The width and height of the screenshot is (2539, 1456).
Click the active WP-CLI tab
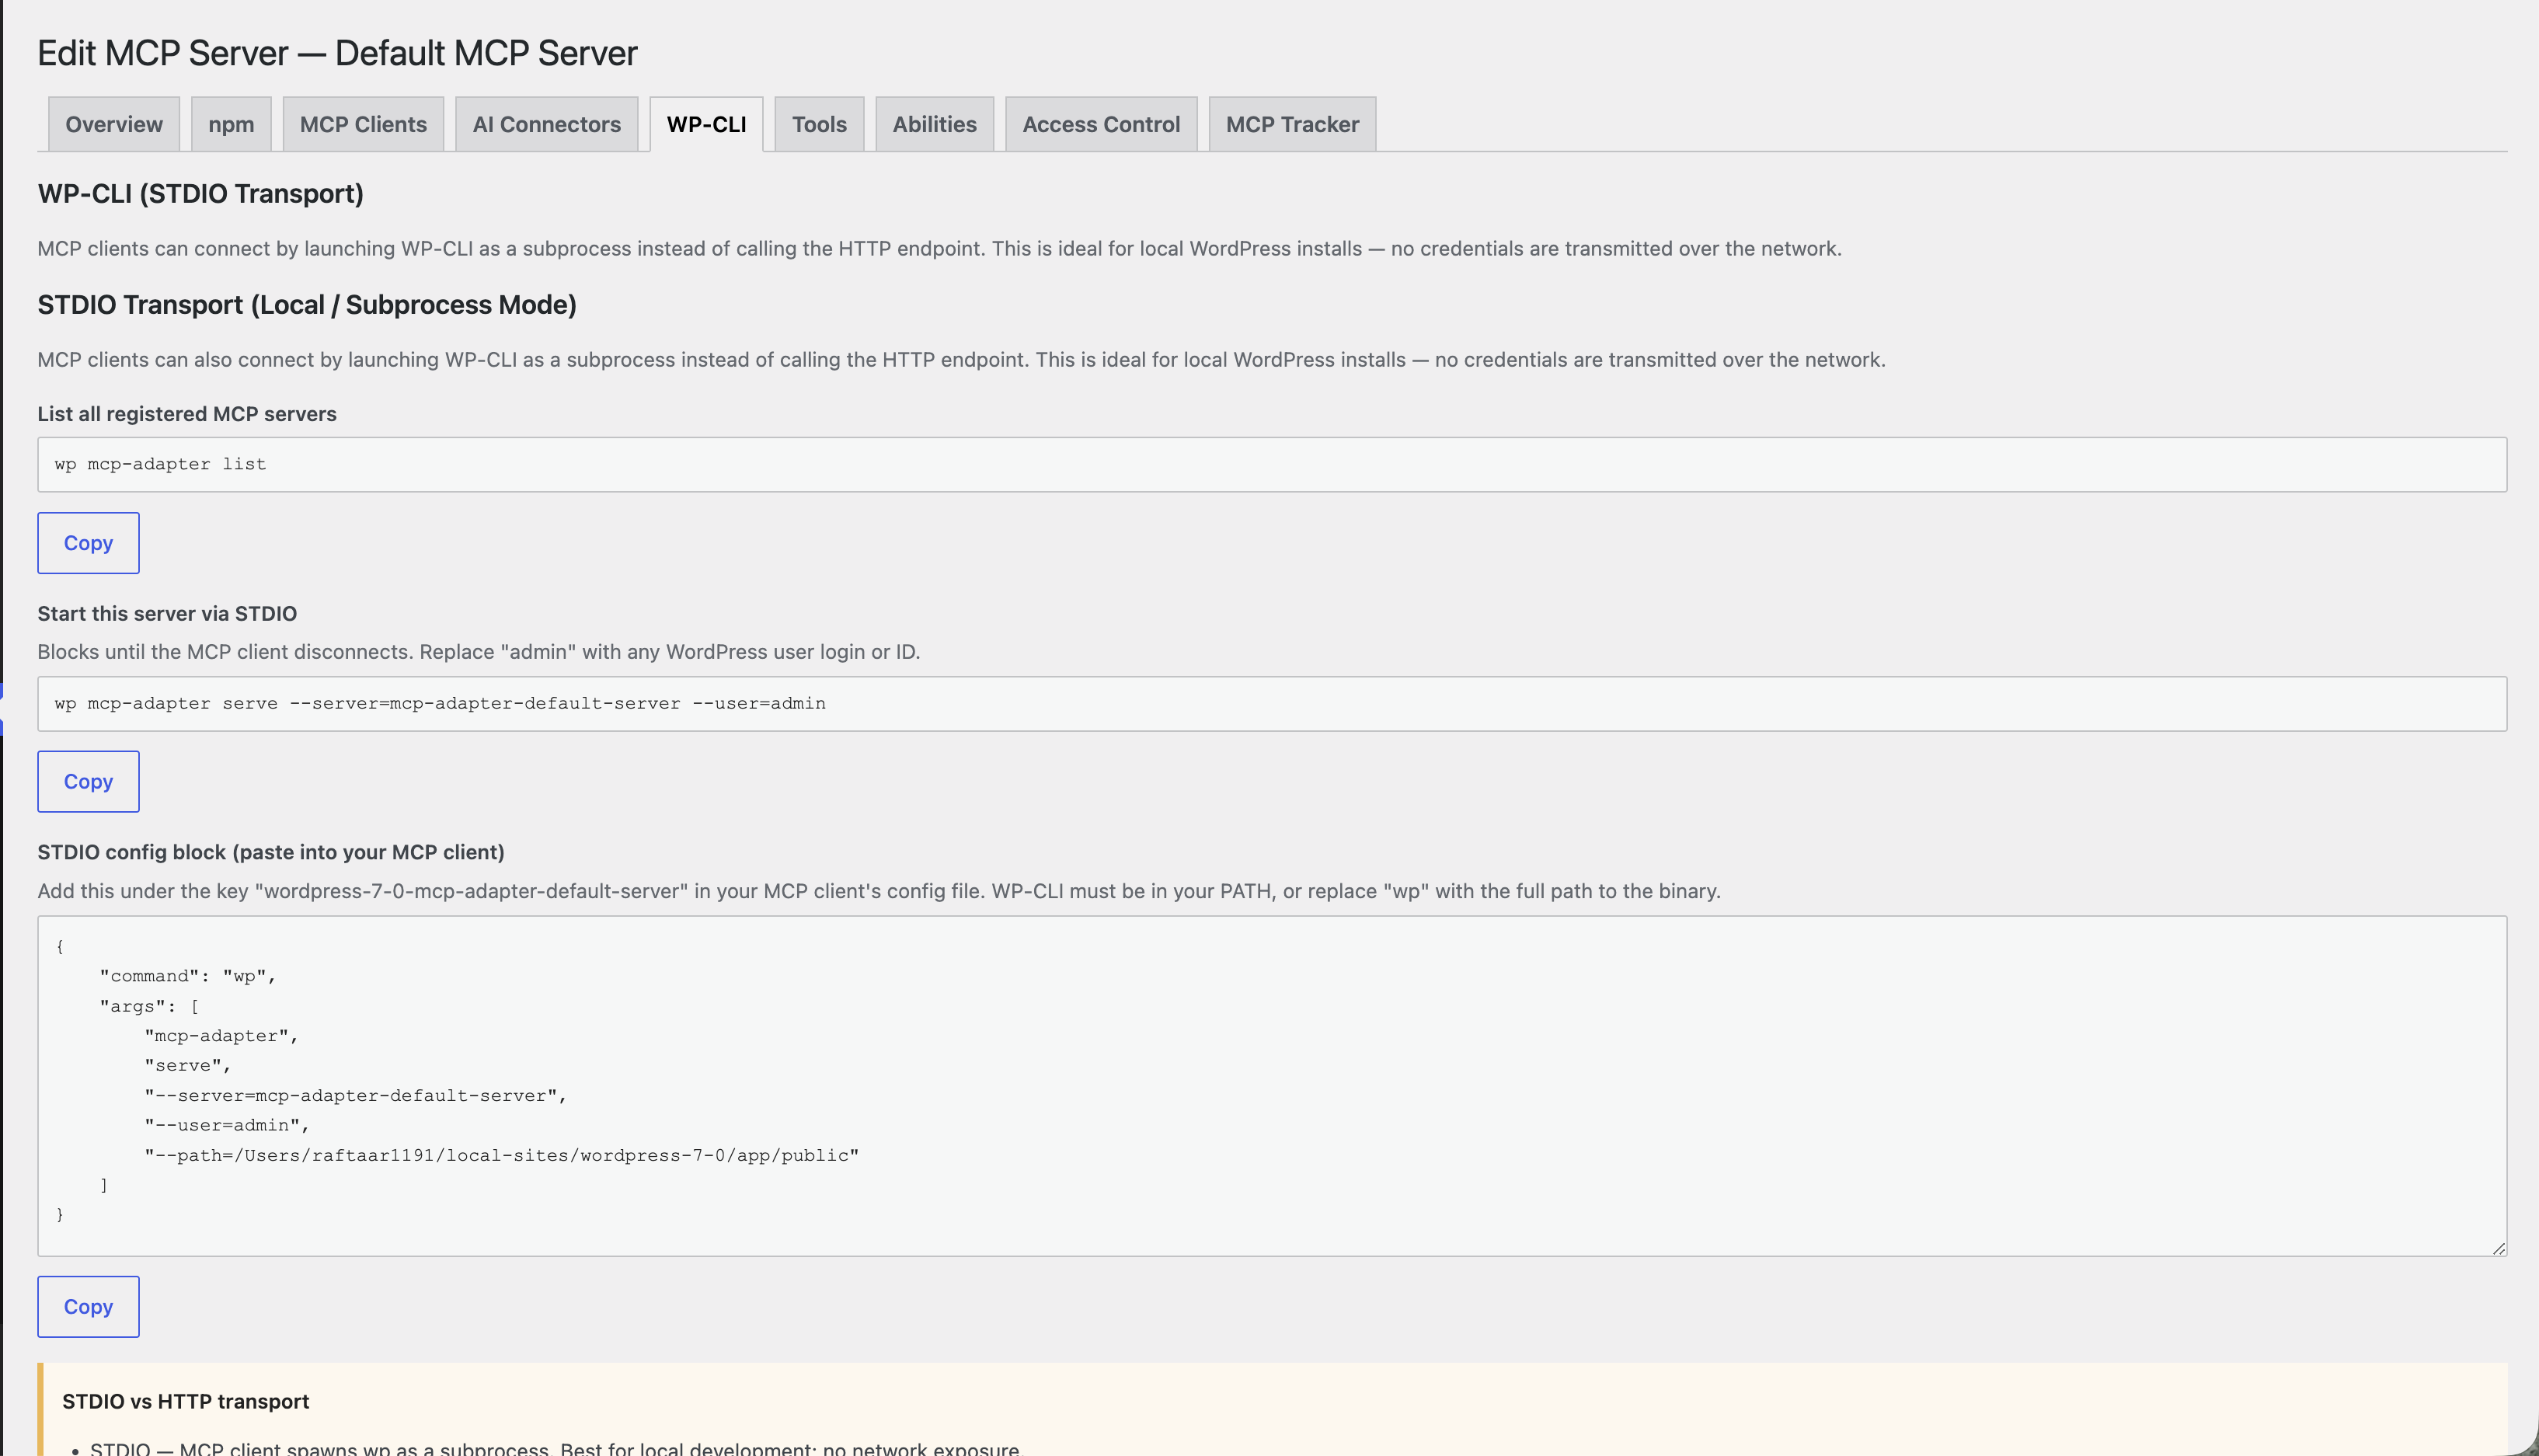(706, 124)
